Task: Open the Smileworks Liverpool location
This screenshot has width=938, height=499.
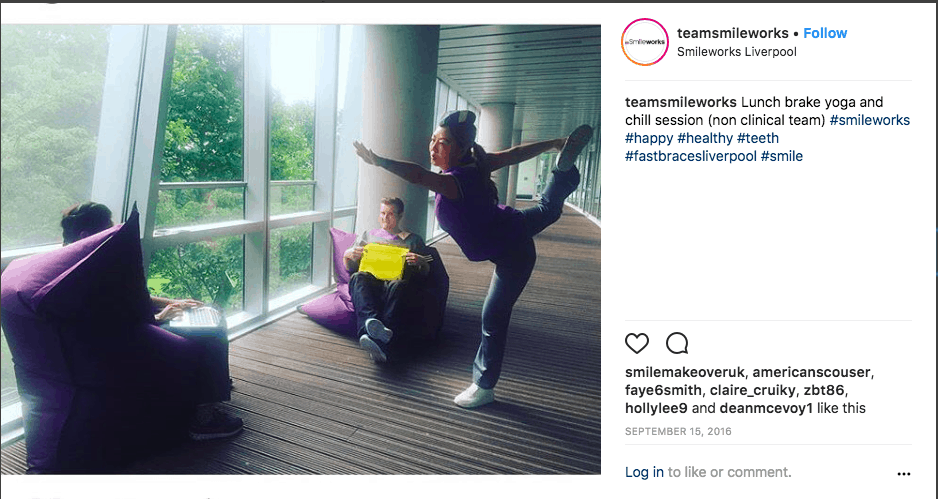Action: pyautogui.click(x=737, y=52)
